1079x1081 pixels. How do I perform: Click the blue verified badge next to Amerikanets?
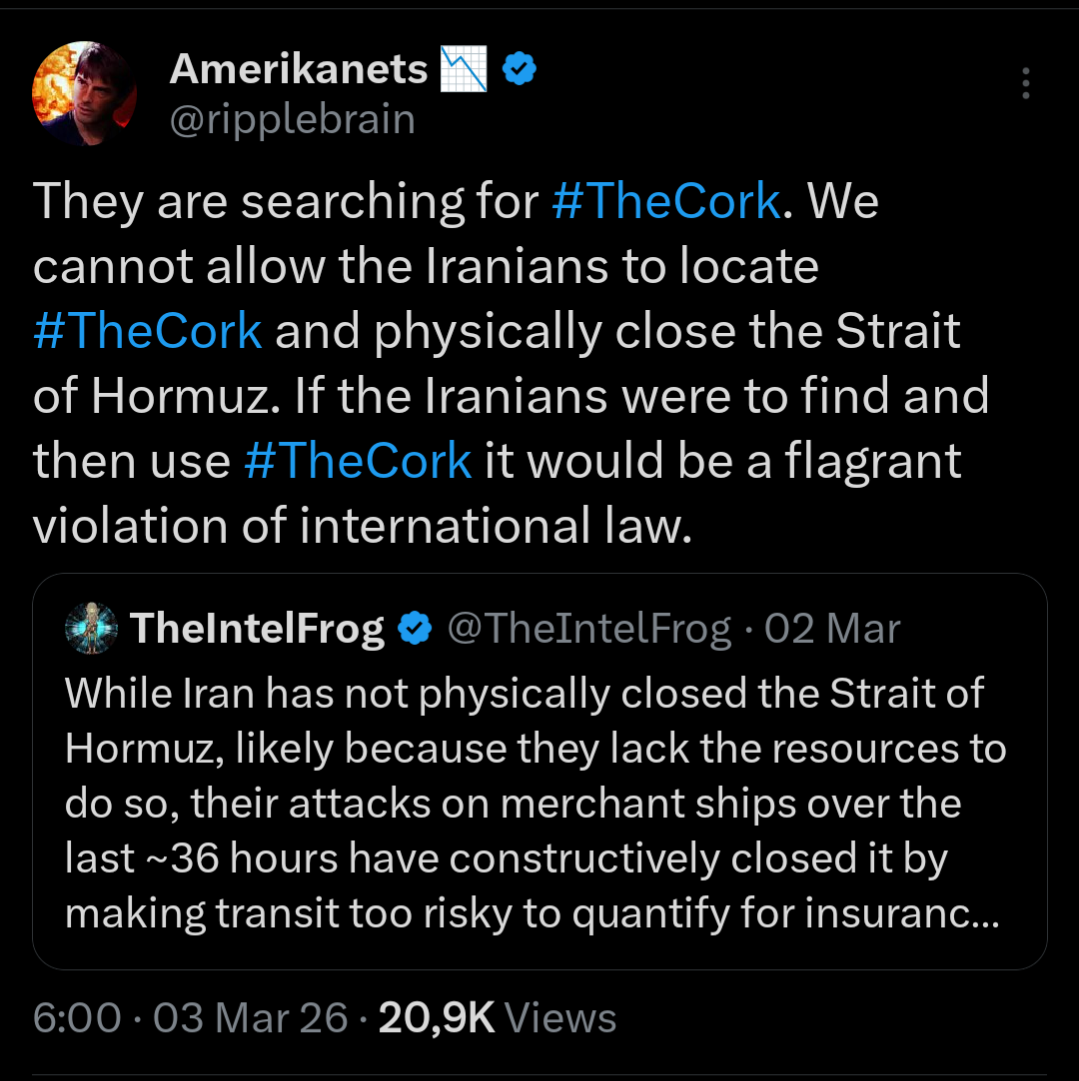click(519, 69)
